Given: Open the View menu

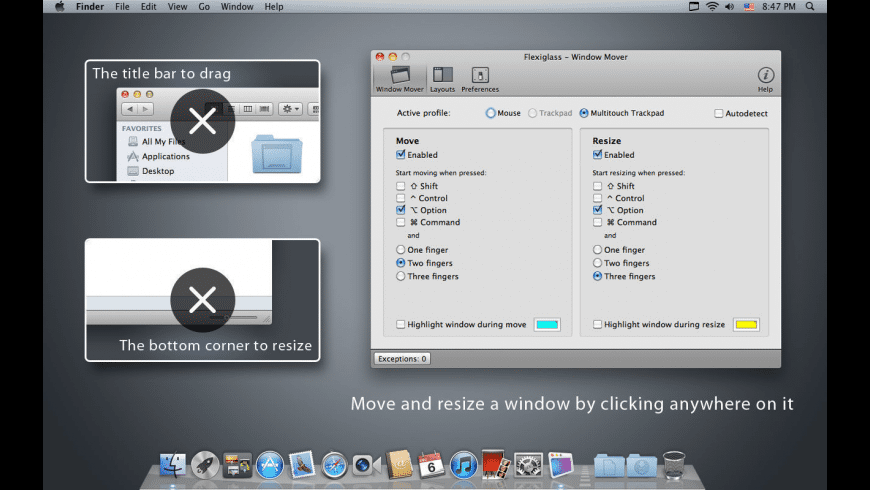Looking at the screenshot, I should click(178, 7).
